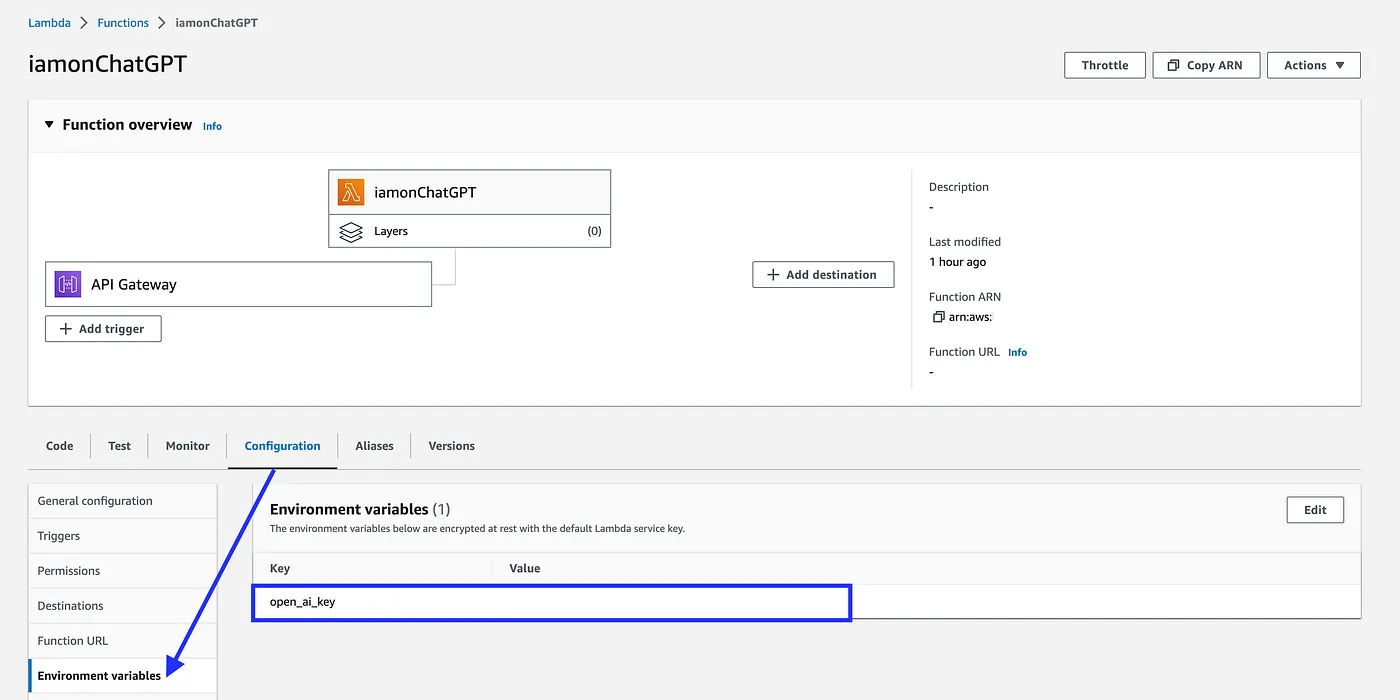Open the Info link beside Function overview
The image size is (1400, 700).
point(212,126)
